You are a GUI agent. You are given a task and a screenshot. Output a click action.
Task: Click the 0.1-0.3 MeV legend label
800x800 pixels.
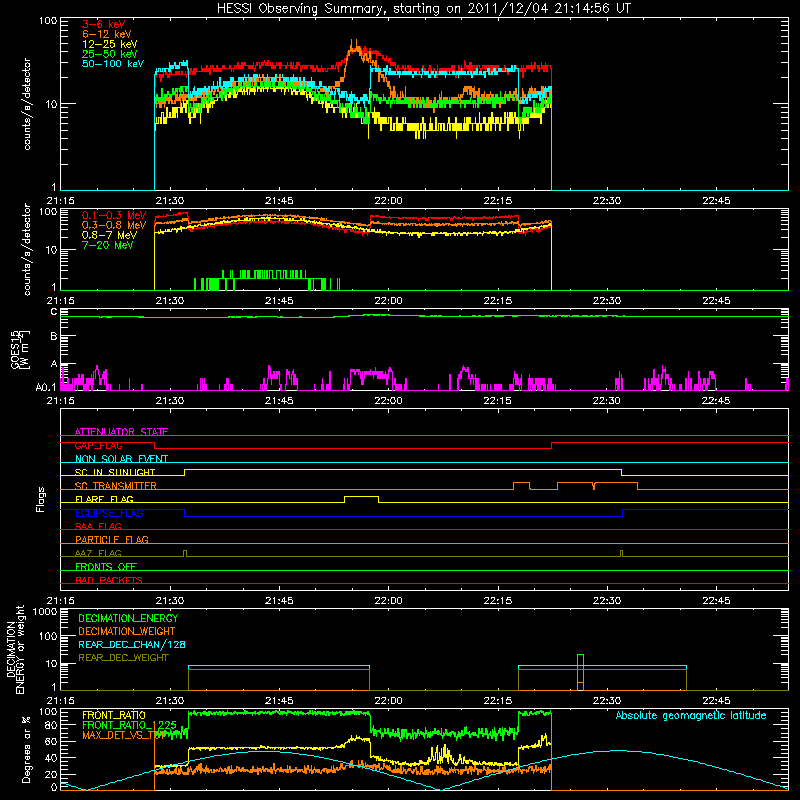click(x=114, y=215)
